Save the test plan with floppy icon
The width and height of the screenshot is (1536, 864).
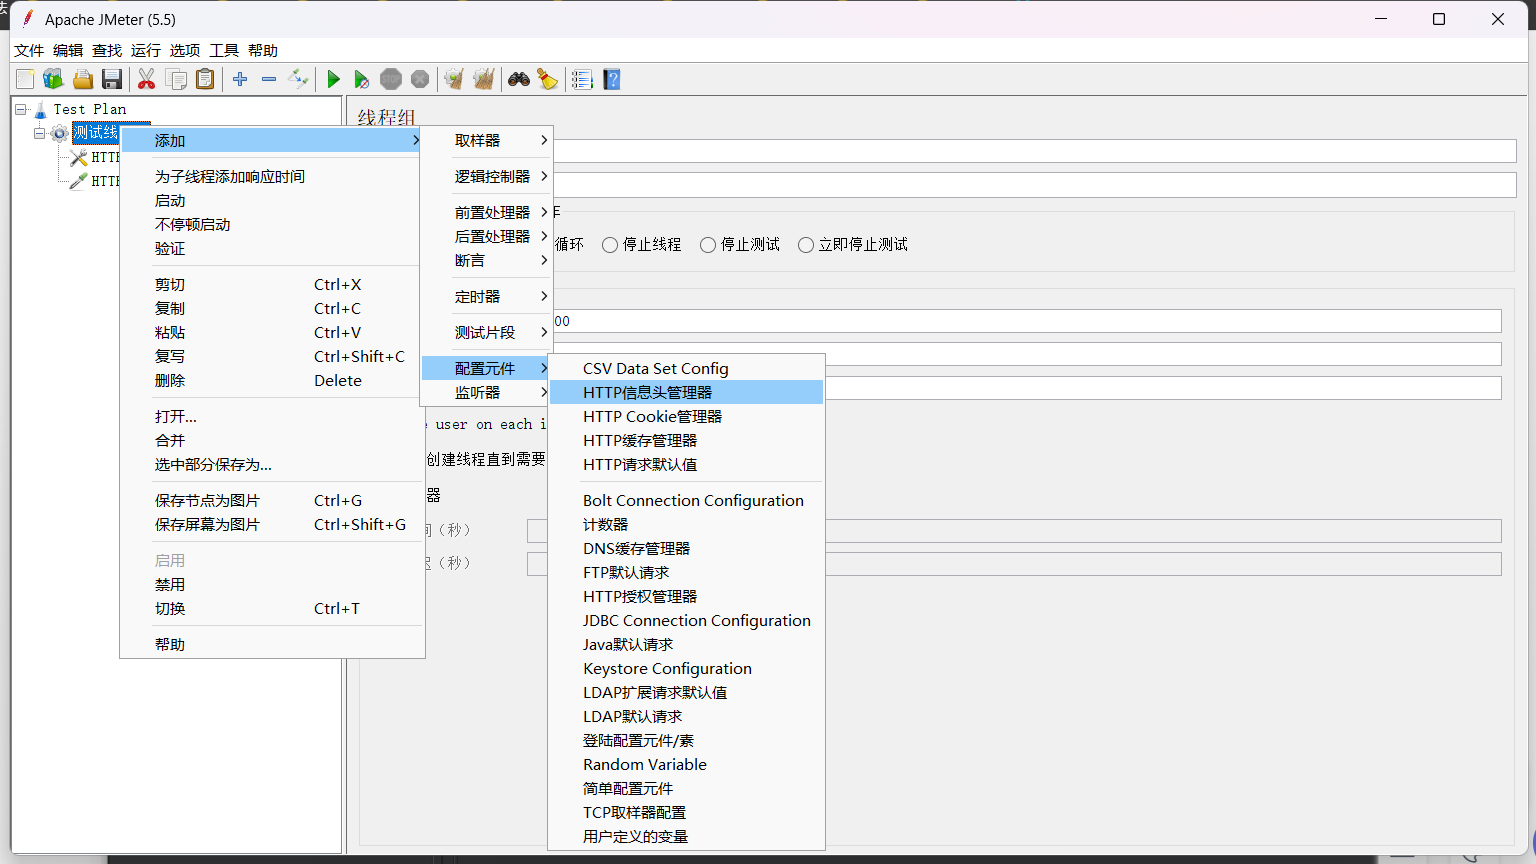pyautogui.click(x=112, y=79)
